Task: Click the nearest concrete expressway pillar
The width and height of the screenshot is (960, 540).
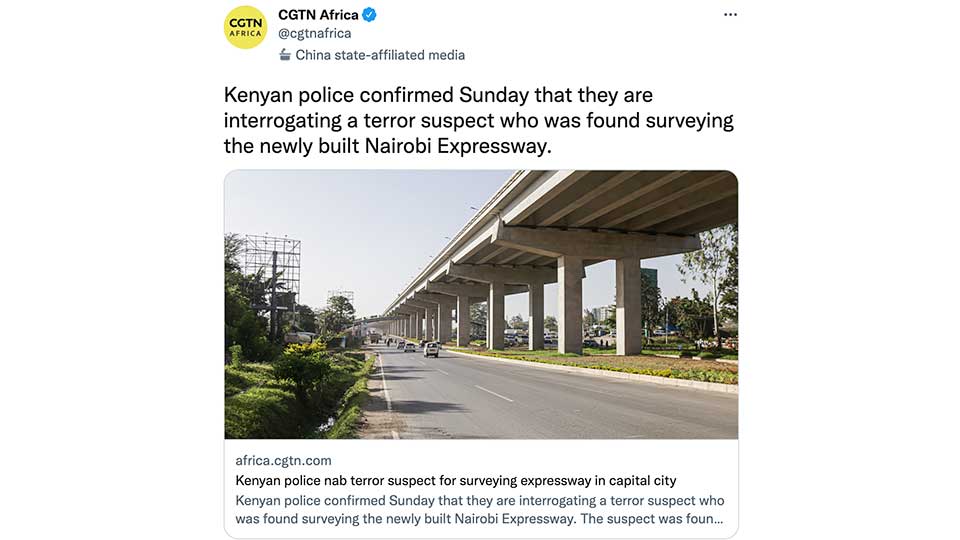Action: click(x=628, y=306)
